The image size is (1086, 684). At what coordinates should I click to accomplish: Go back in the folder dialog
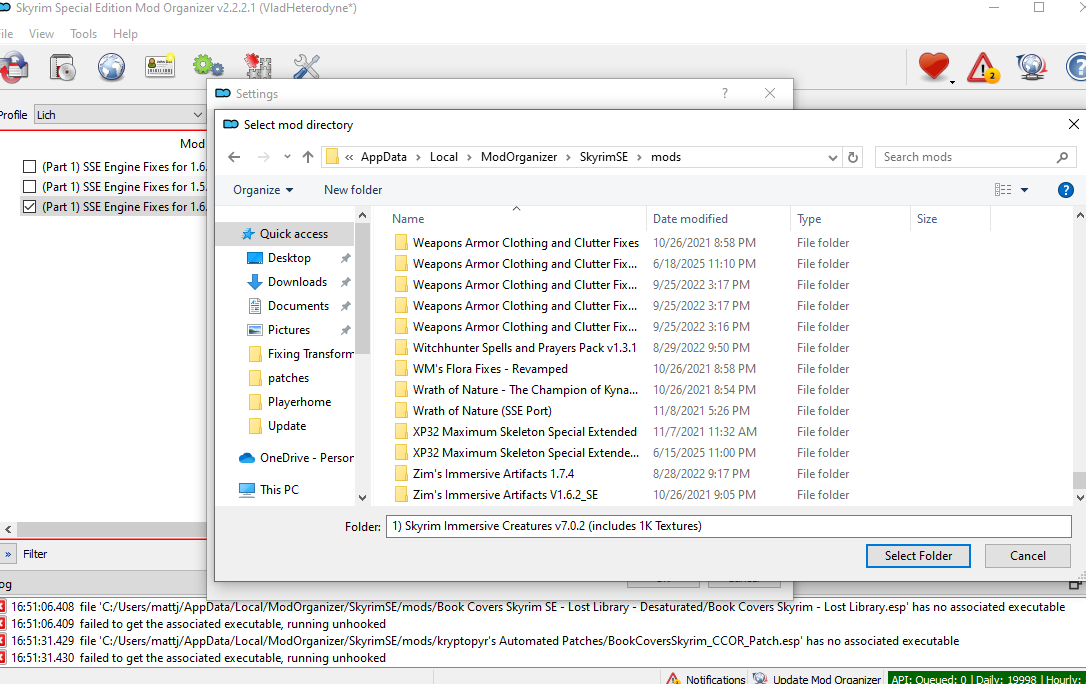coord(234,157)
